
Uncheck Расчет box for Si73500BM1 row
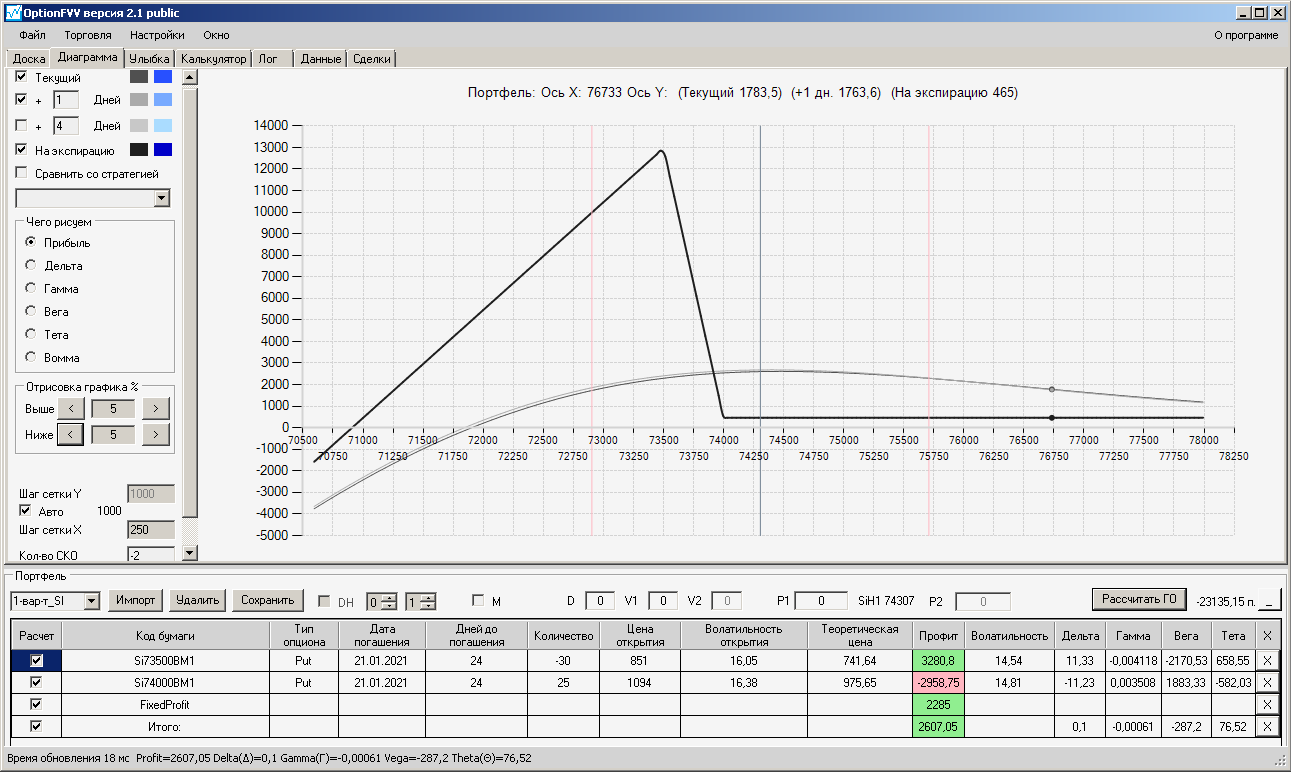point(37,660)
